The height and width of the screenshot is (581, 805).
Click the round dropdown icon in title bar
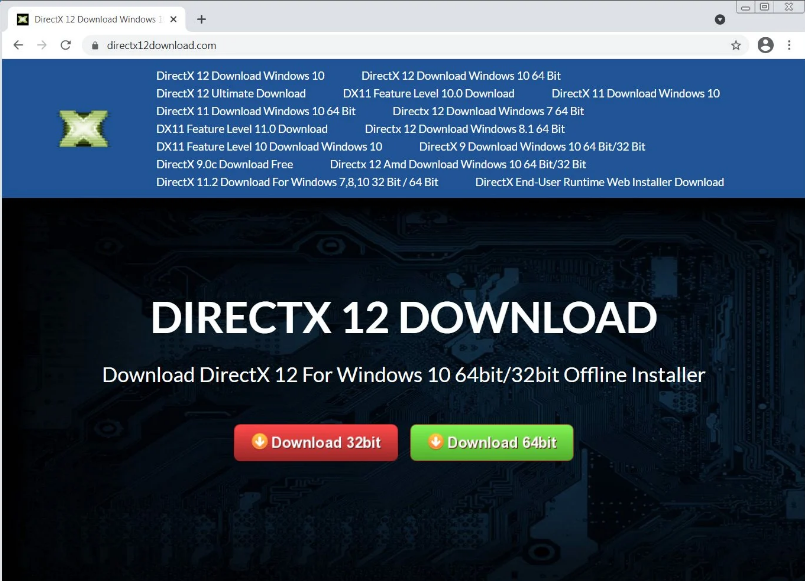[x=720, y=20]
